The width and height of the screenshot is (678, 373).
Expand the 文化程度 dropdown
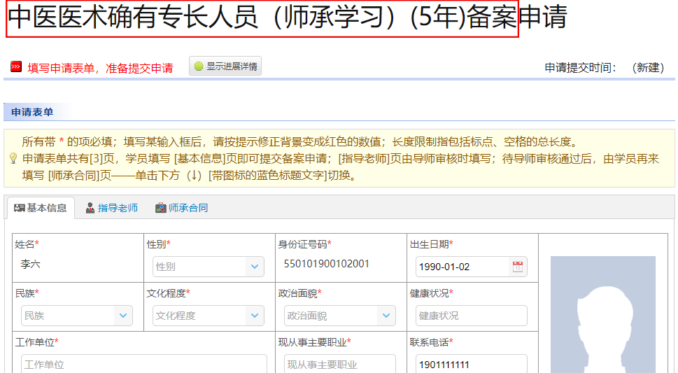pos(255,316)
